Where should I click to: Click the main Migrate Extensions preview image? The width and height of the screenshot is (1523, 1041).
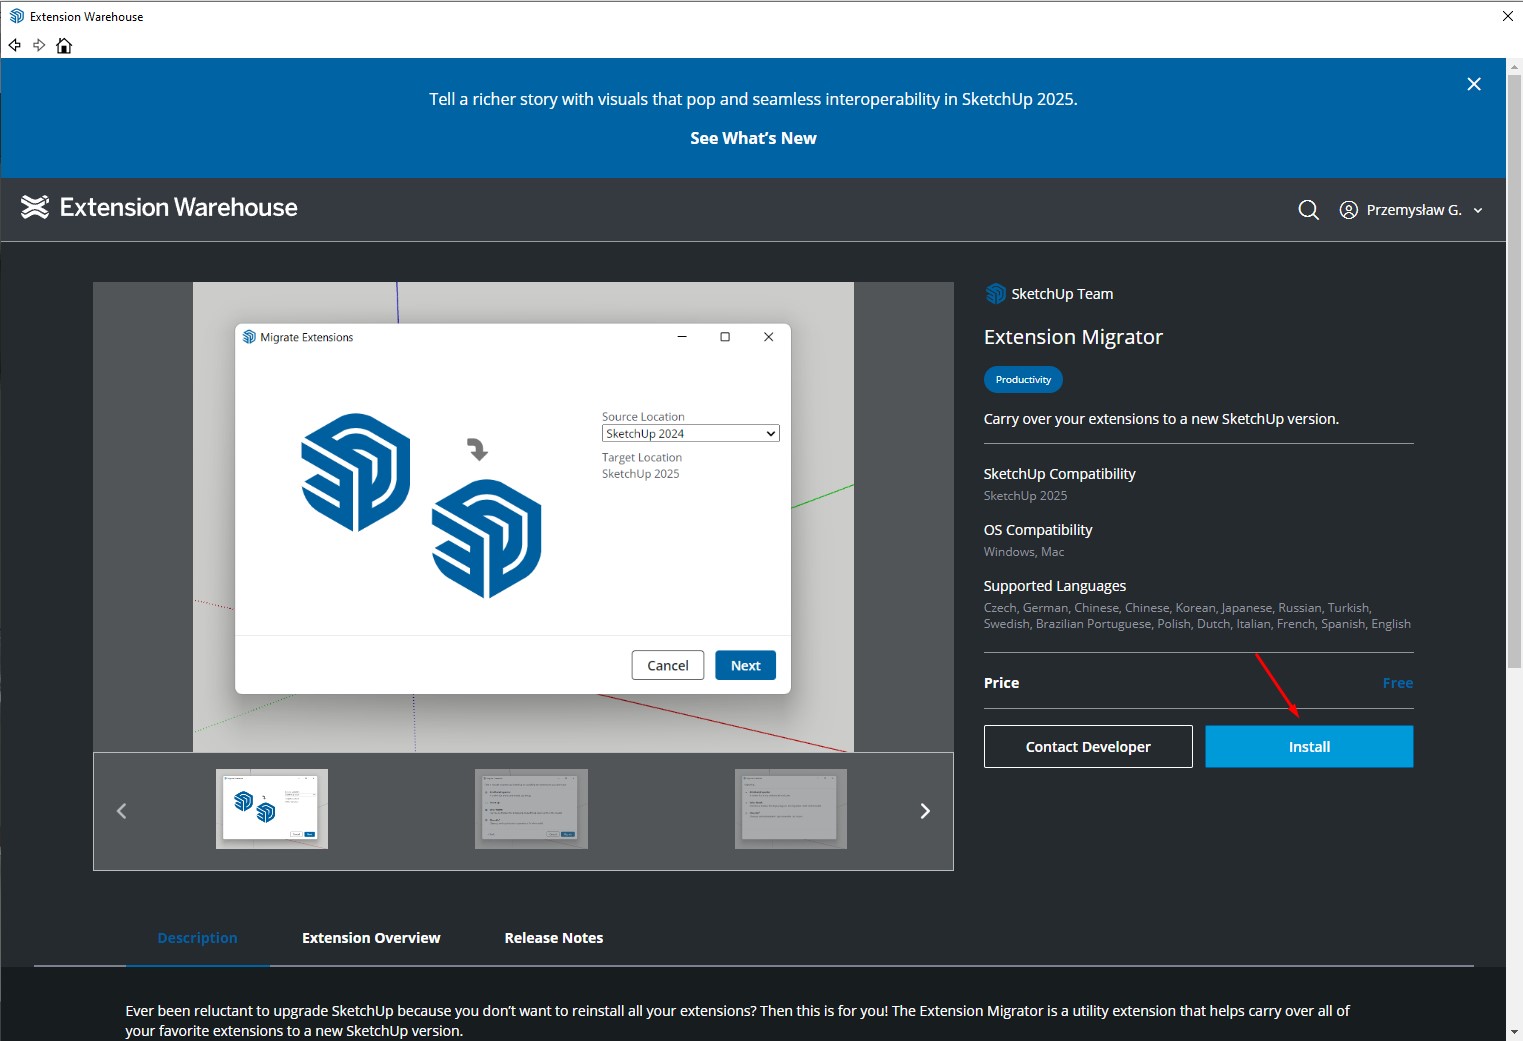click(523, 517)
